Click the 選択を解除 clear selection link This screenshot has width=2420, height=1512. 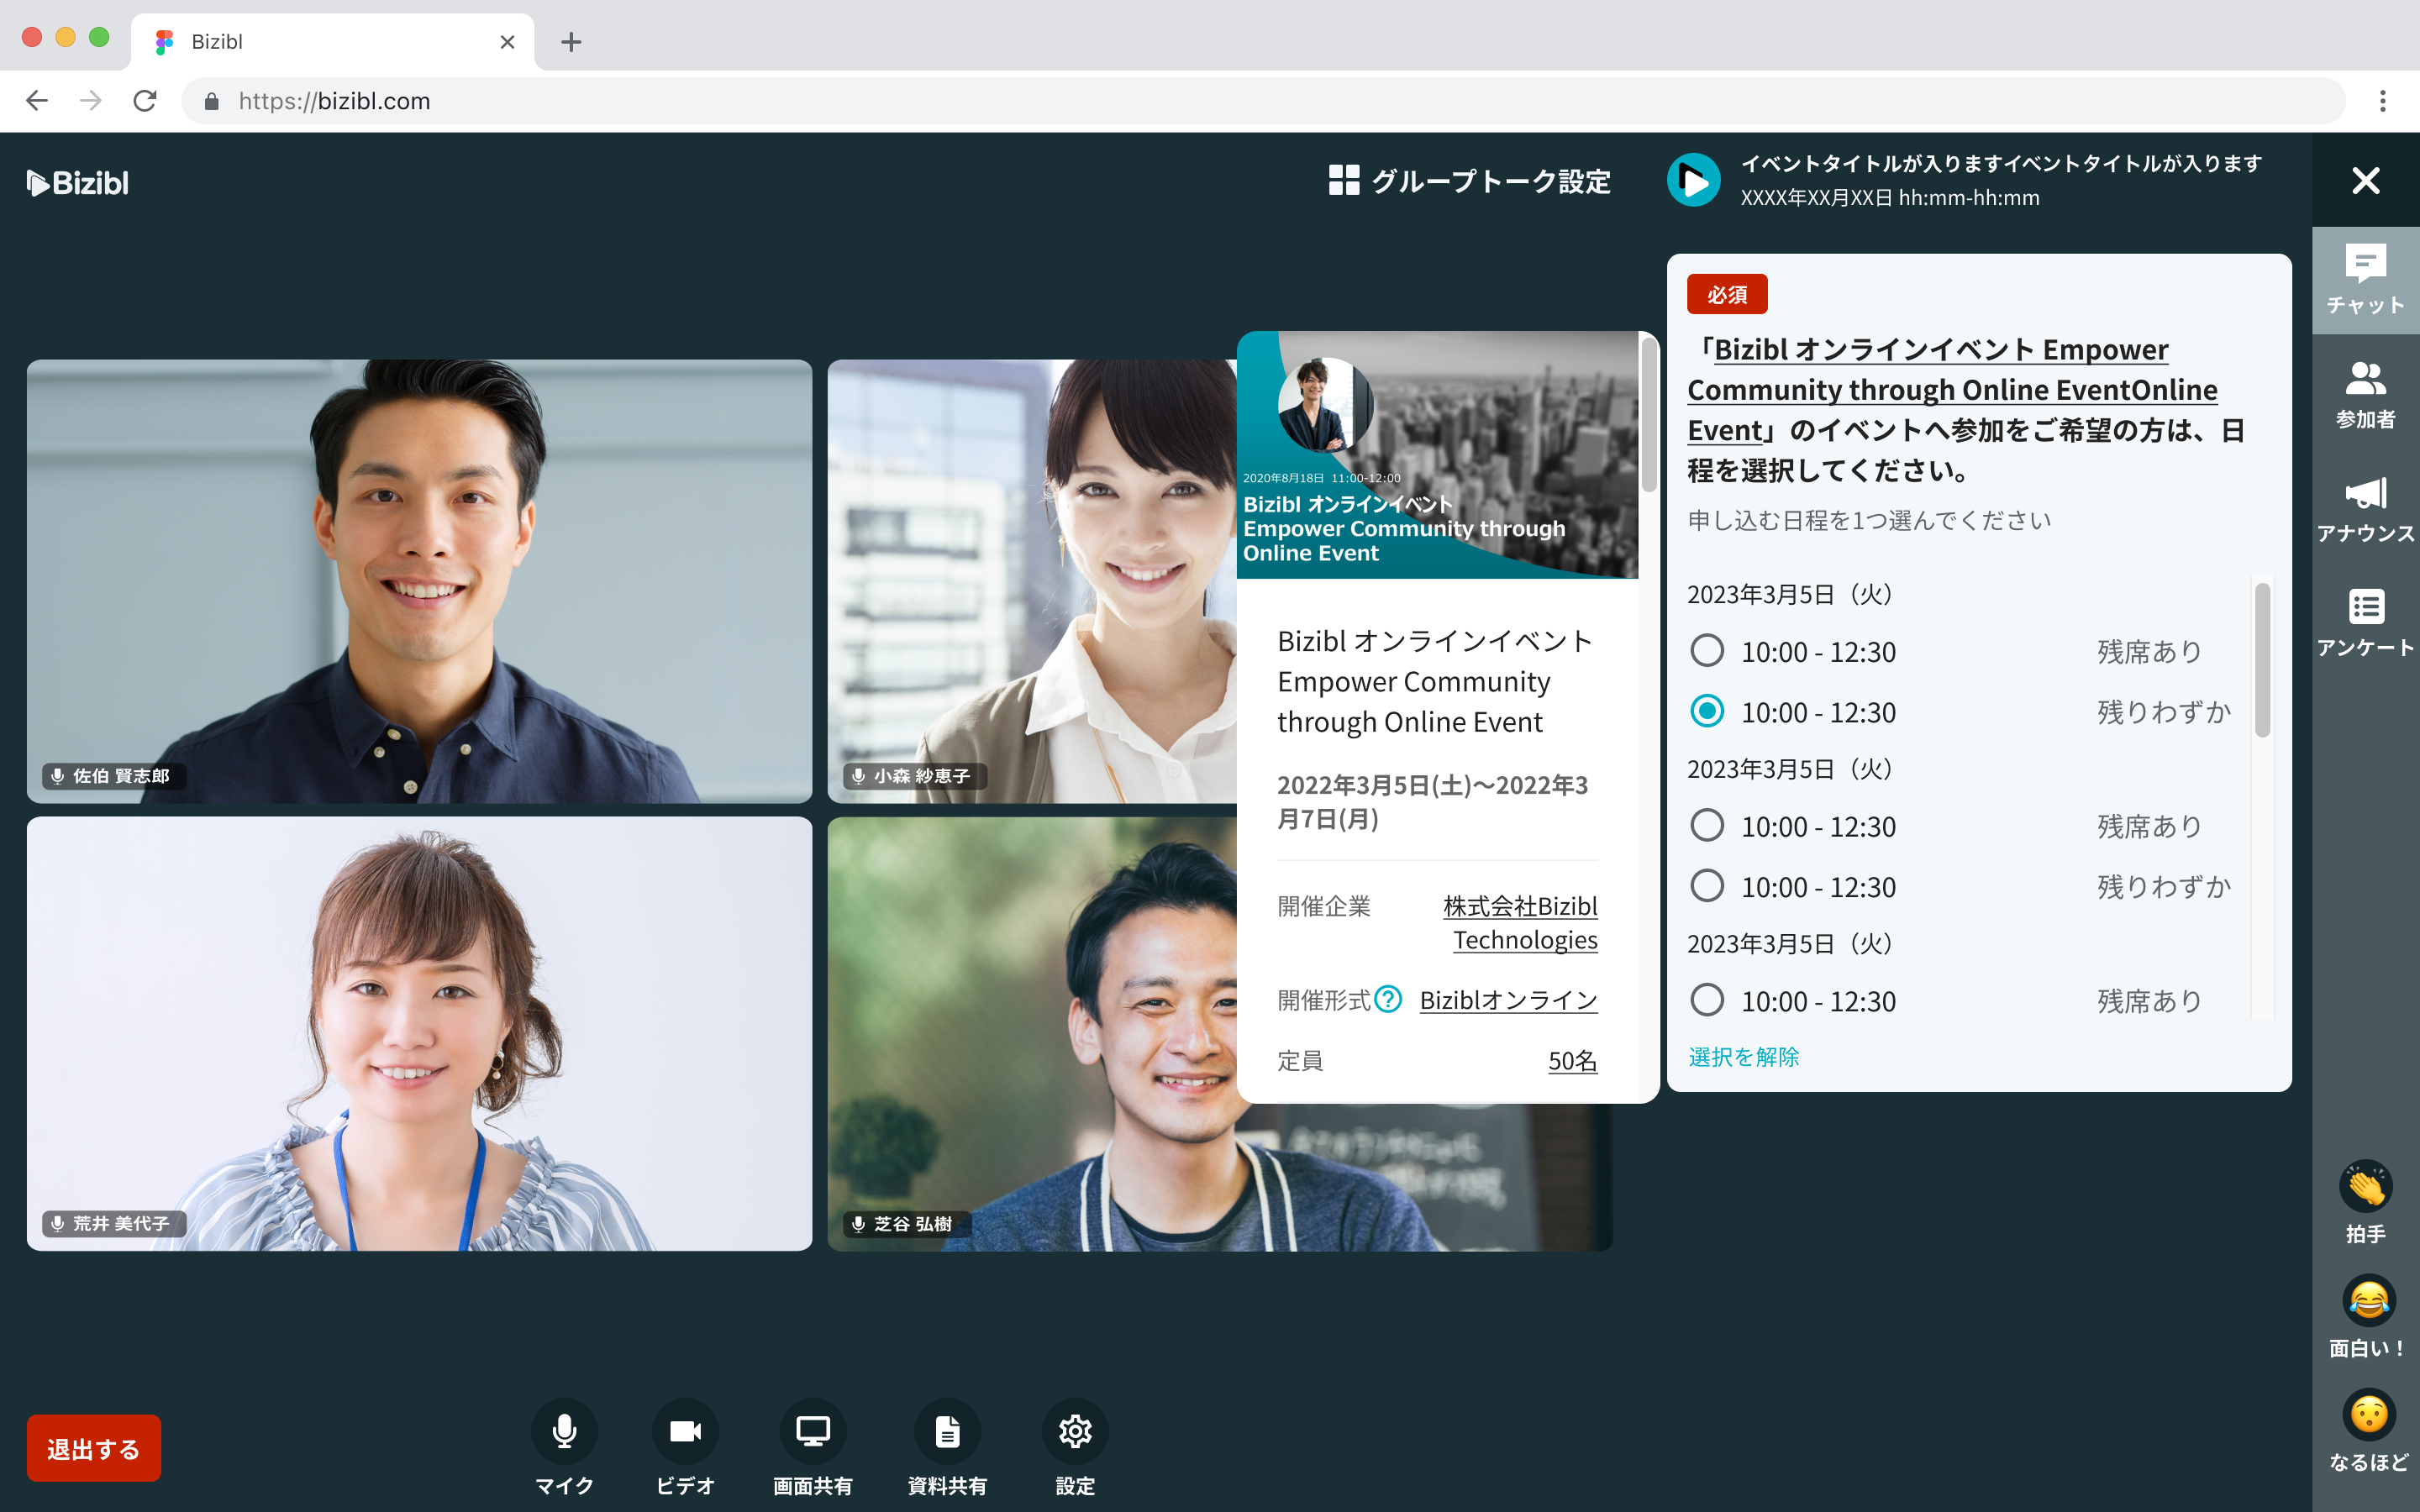coord(1743,1057)
